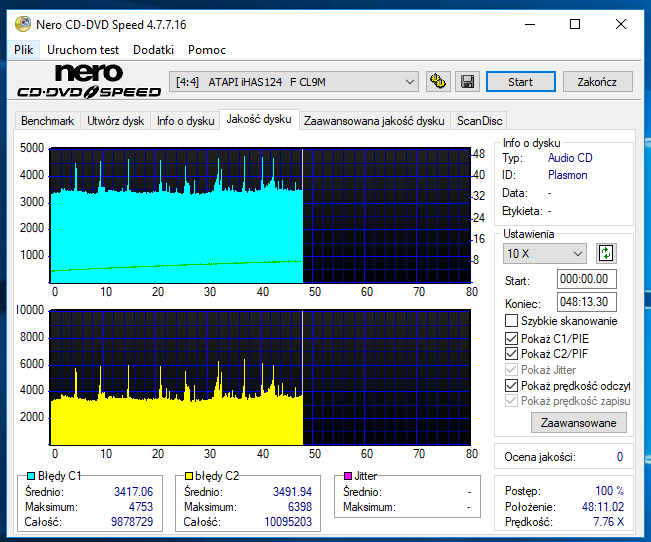
Task: Click the Zakończ button
Action: point(597,82)
